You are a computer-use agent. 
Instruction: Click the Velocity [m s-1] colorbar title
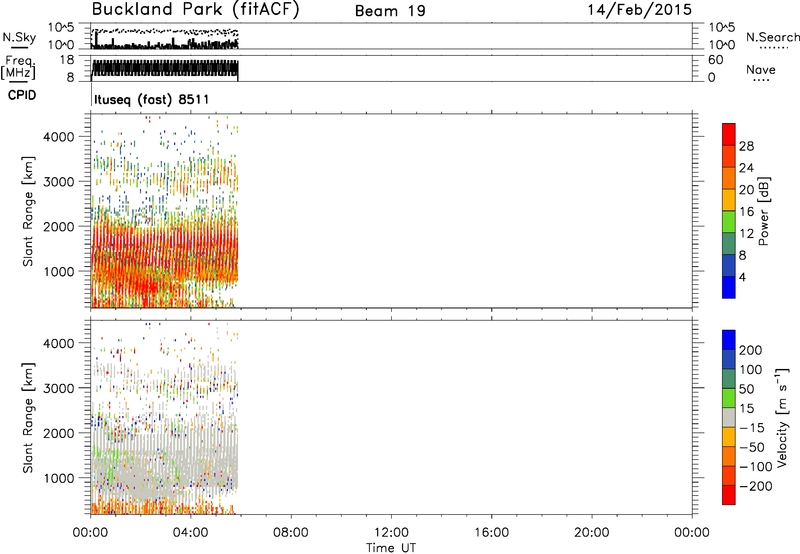point(781,418)
